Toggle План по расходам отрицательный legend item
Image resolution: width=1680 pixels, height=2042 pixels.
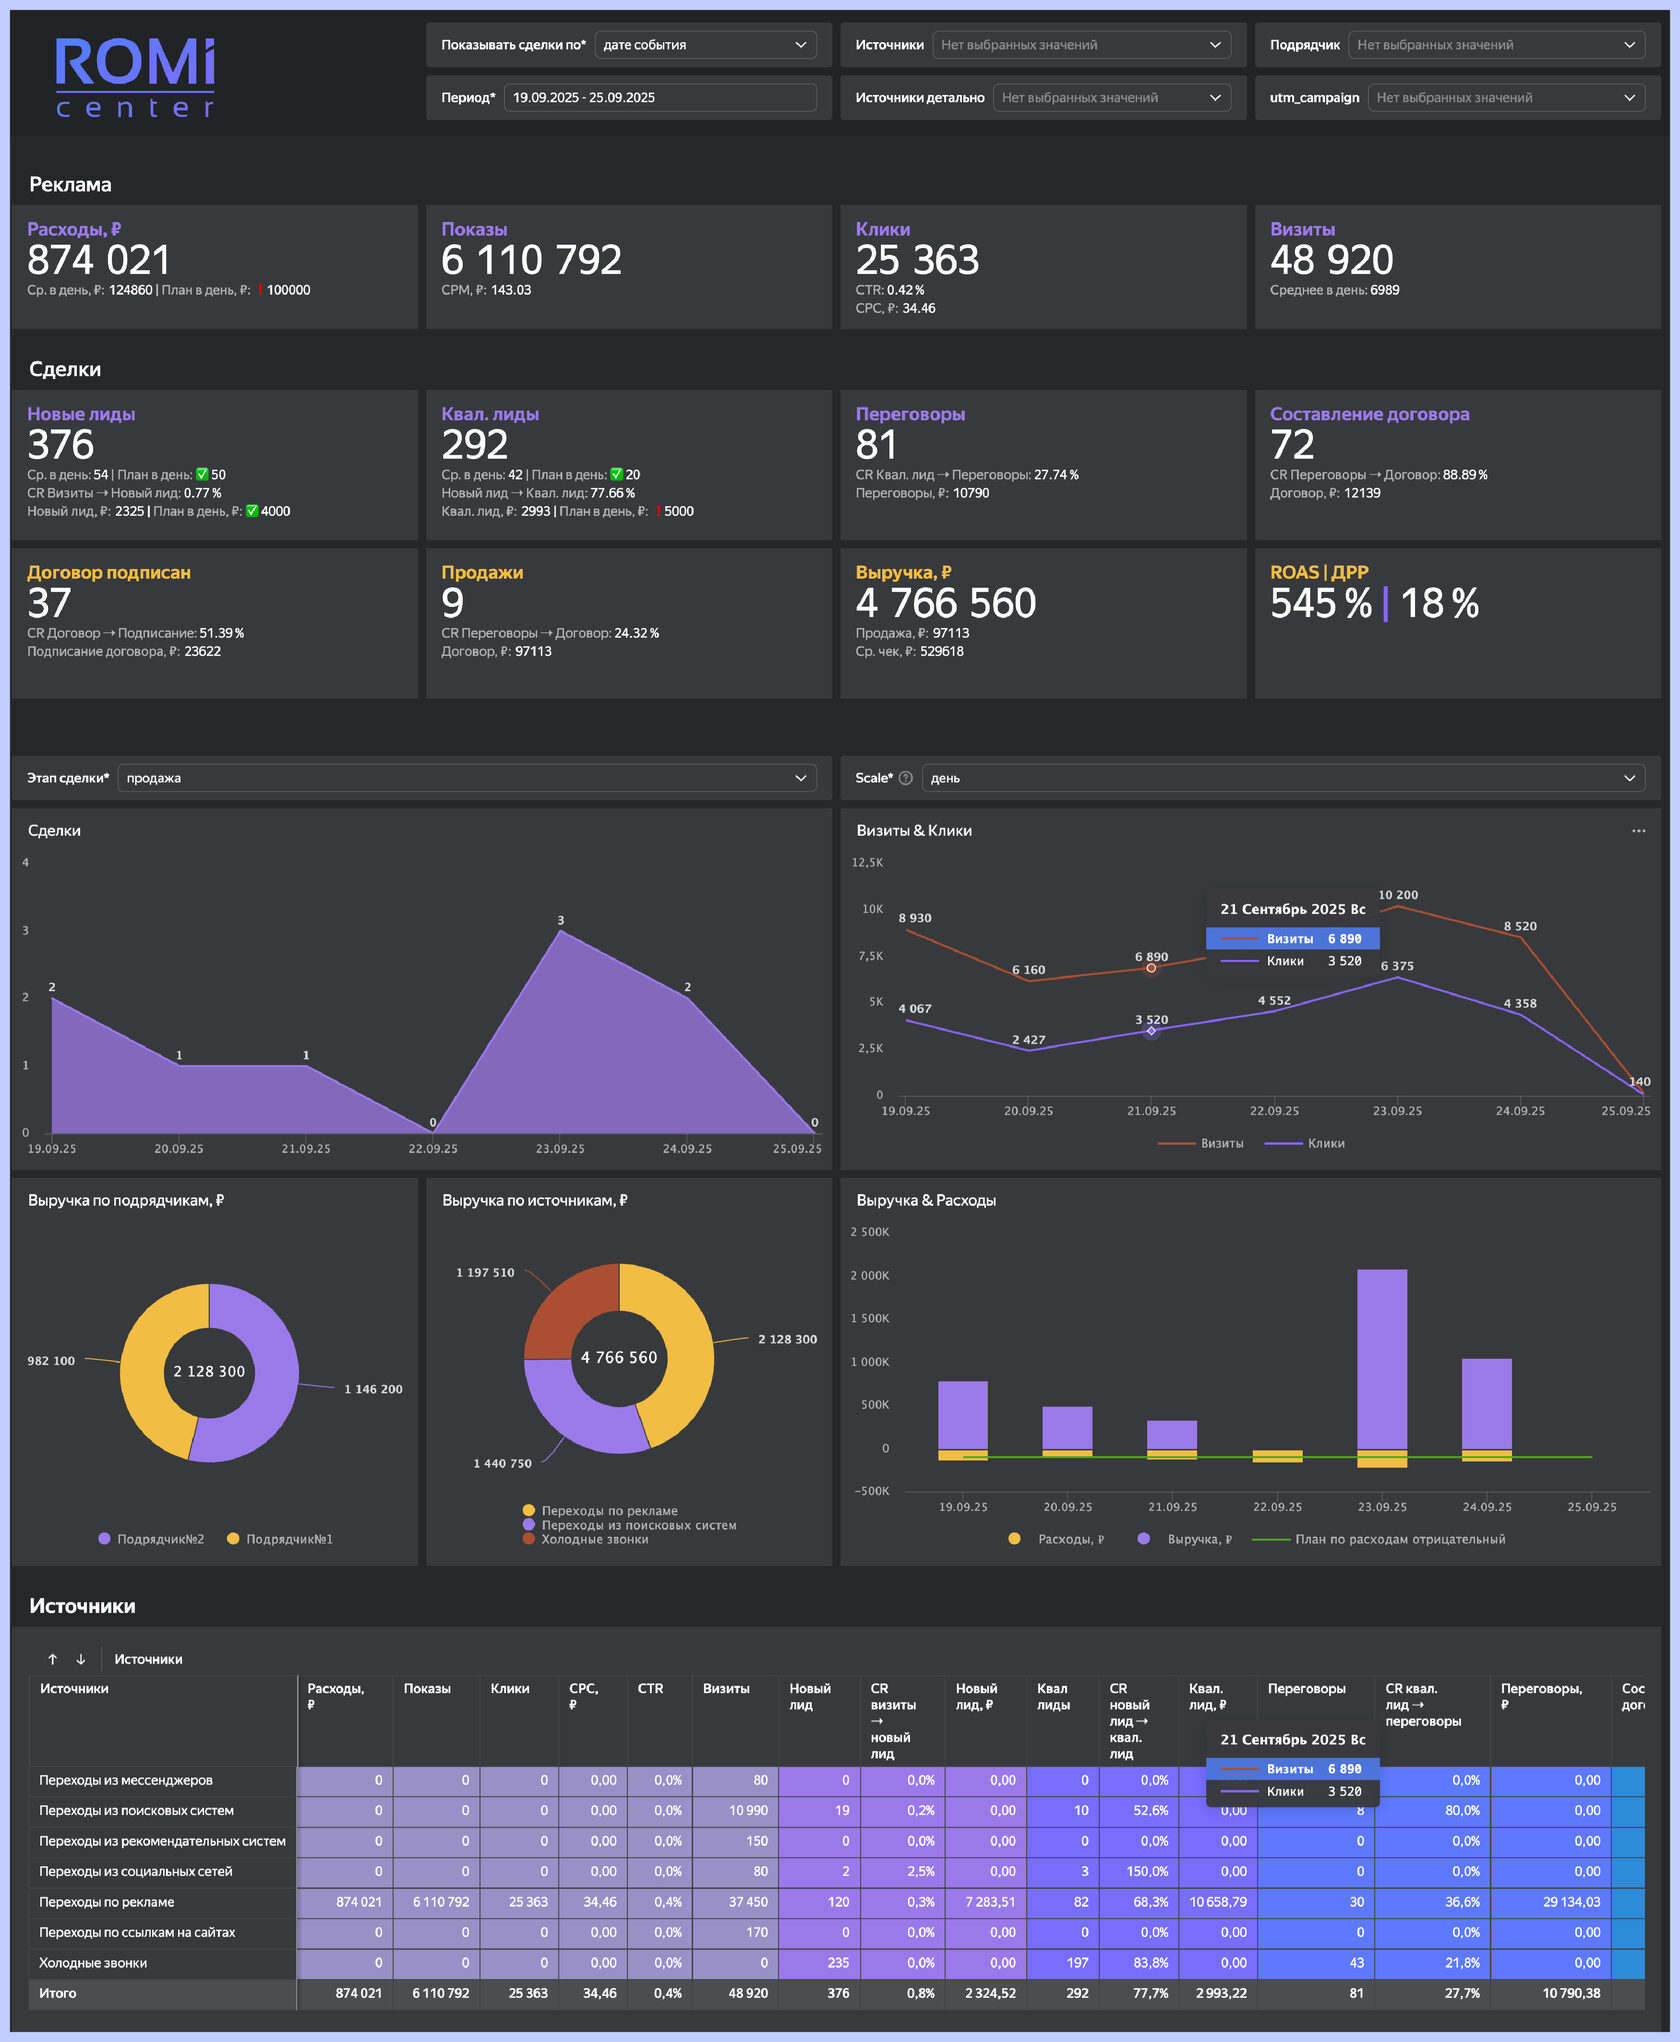[x=1379, y=1539]
